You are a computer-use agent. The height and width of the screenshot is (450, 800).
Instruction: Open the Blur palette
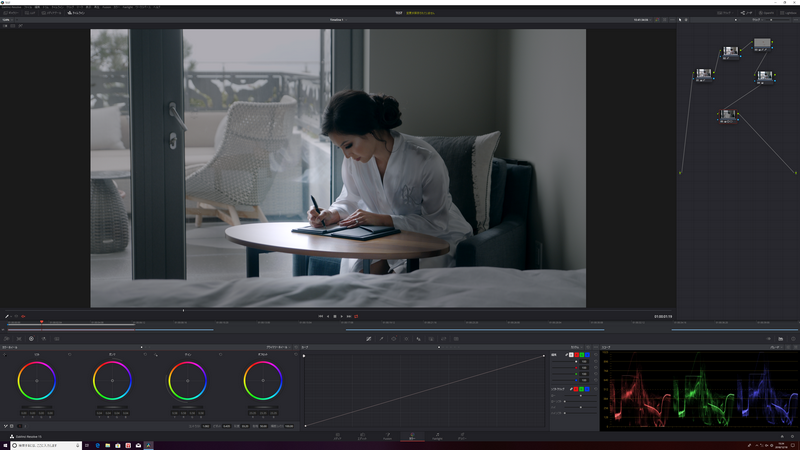click(x=418, y=339)
